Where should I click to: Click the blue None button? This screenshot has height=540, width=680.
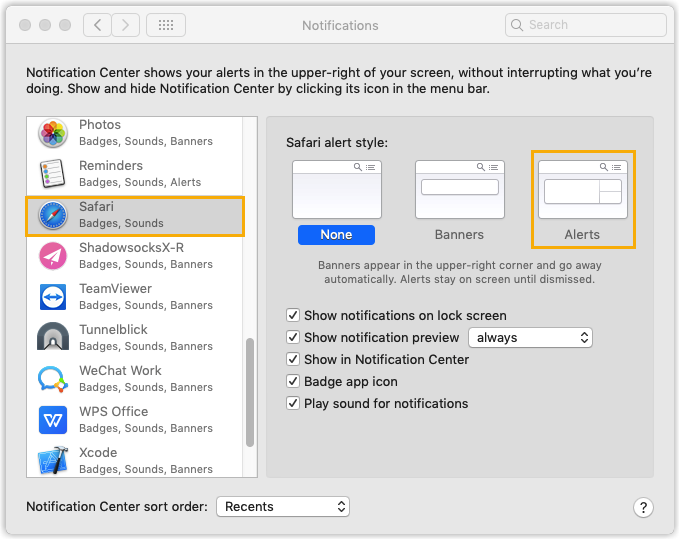(x=336, y=235)
